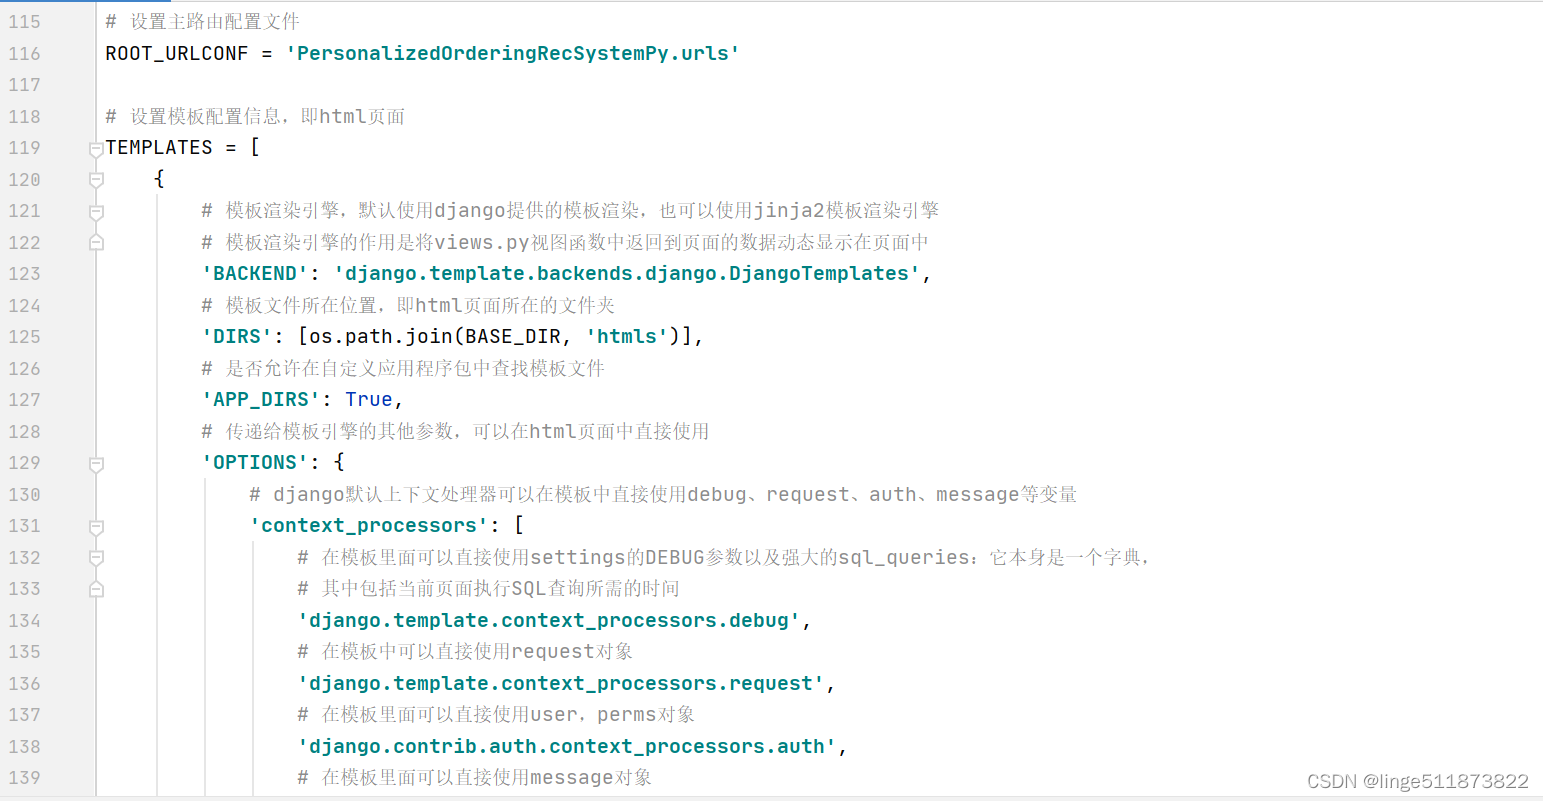
Task: Click the comment mentioning debug、request、auth、message
Action: coord(663,495)
